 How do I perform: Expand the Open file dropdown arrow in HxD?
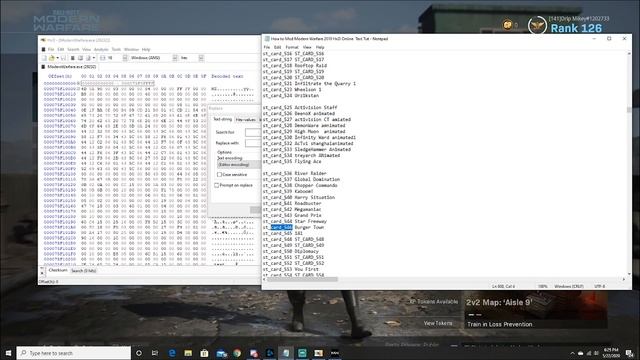tap(57, 58)
